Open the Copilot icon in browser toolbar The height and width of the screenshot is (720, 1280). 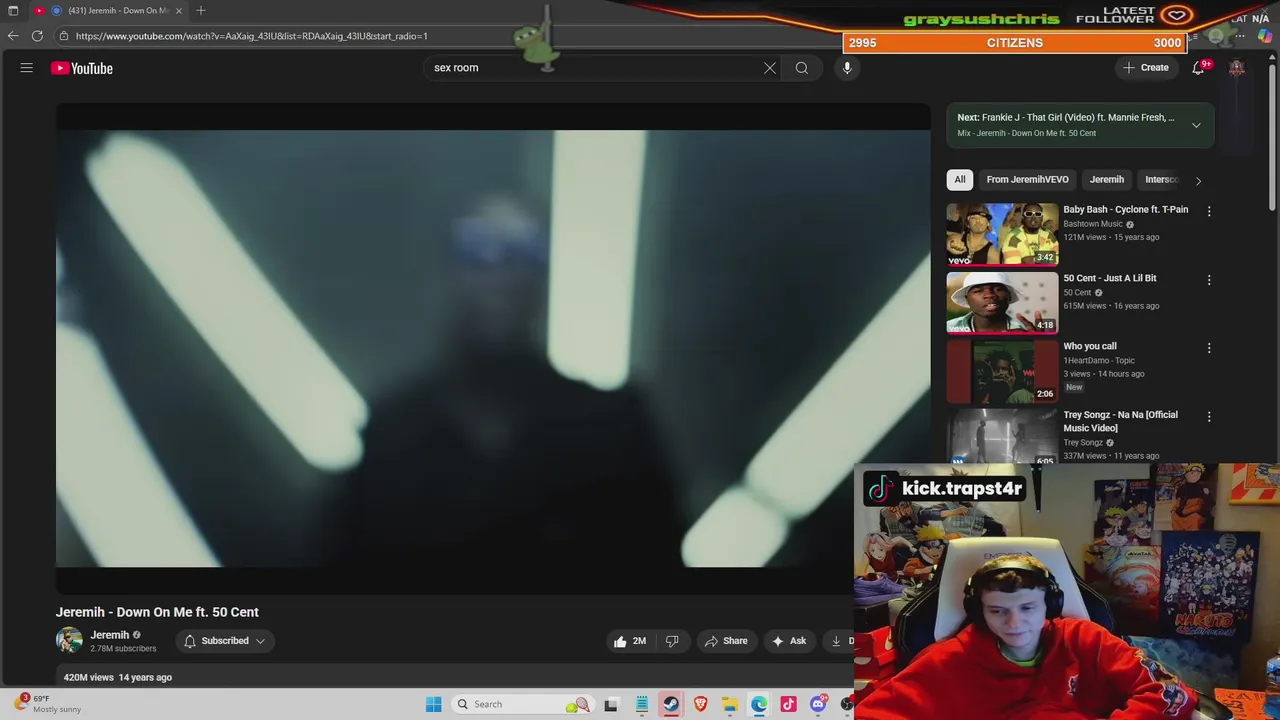[1265, 36]
